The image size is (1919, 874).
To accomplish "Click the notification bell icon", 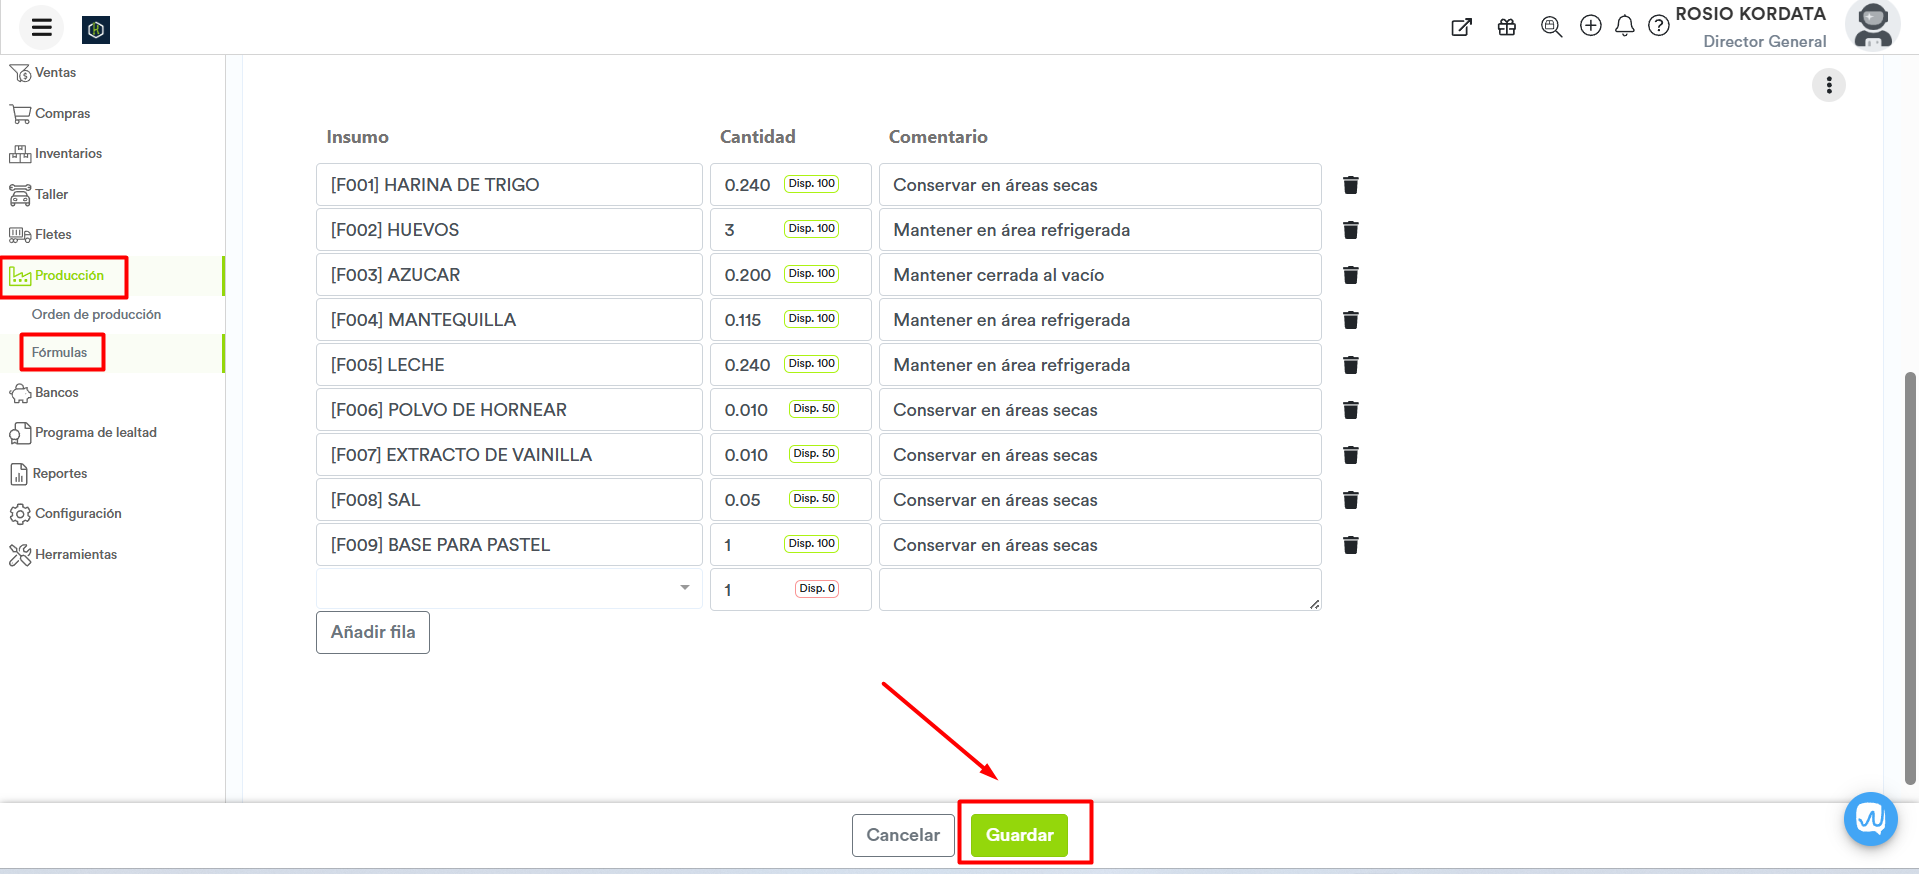I will click(x=1624, y=26).
